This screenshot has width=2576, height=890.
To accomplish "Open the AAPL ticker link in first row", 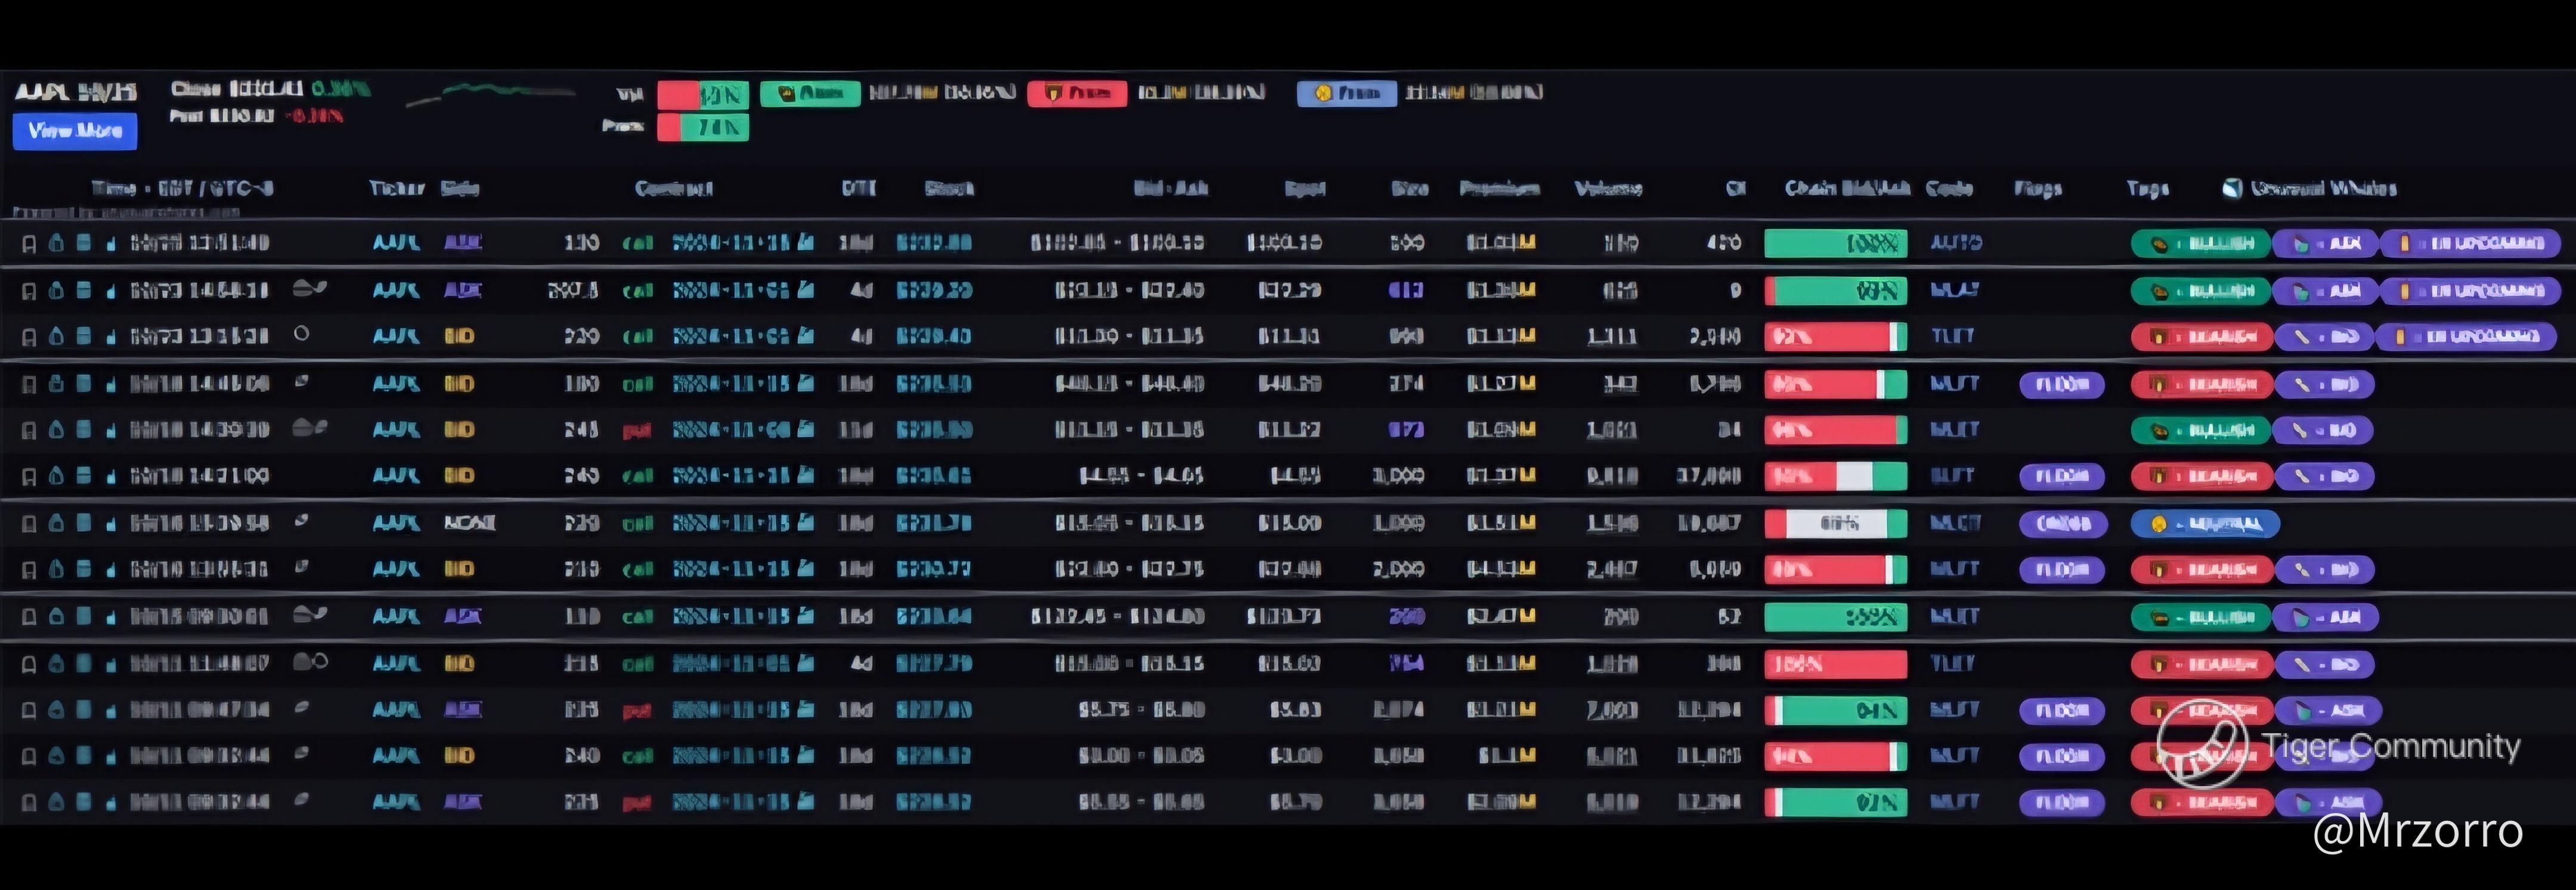I will [x=396, y=242].
